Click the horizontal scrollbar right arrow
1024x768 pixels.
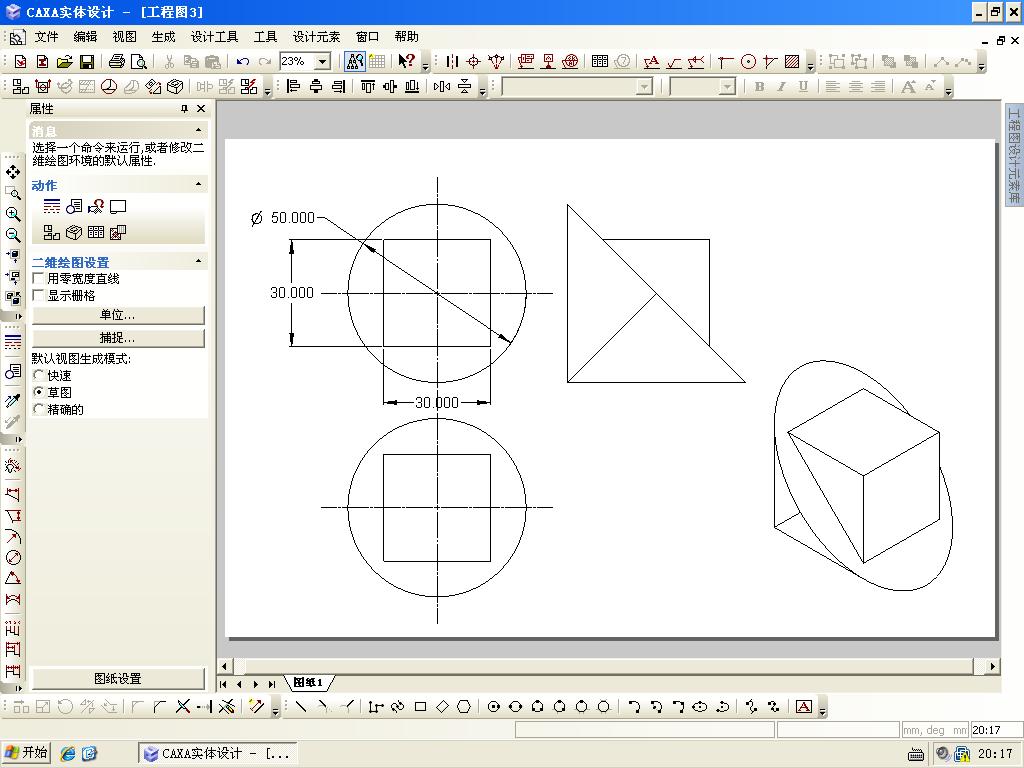coord(993,667)
